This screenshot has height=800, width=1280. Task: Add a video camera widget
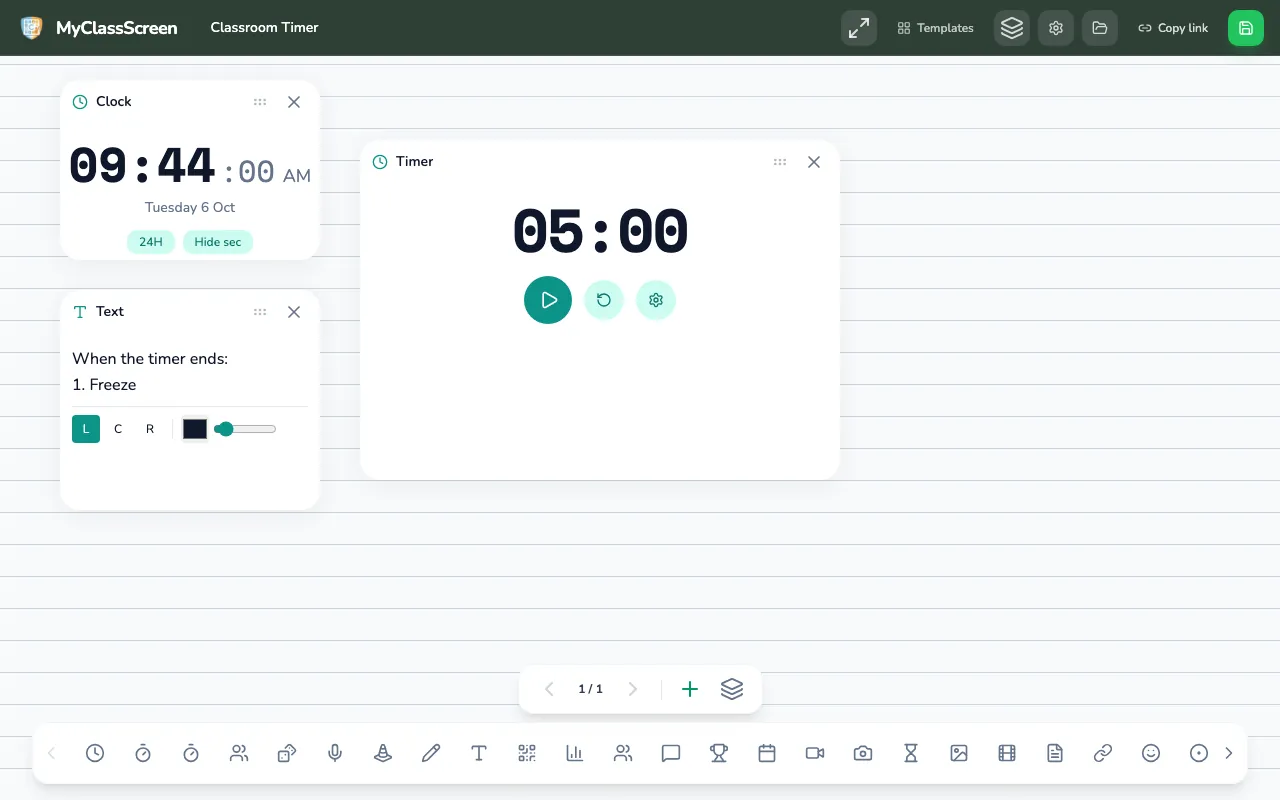(x=815, y=753)
